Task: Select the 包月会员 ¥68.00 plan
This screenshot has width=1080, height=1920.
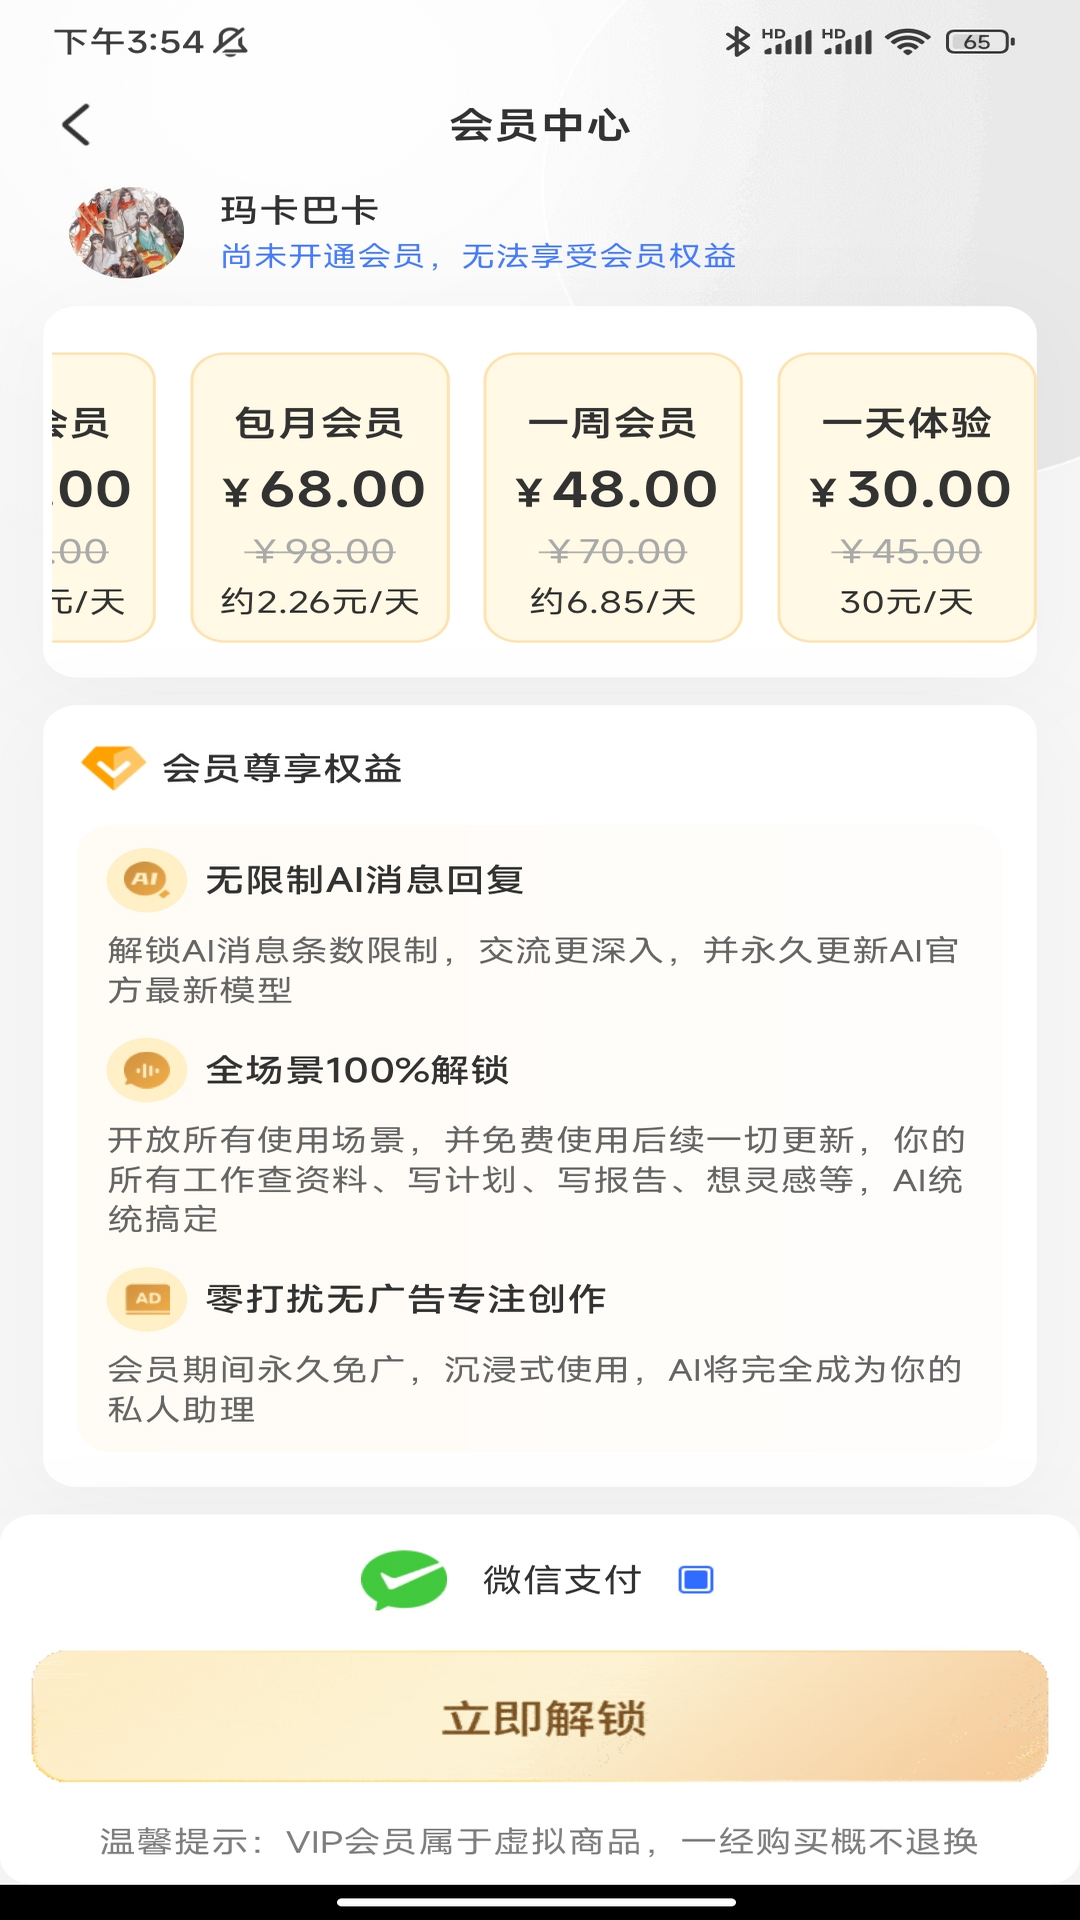Action: tap(320, 497)
